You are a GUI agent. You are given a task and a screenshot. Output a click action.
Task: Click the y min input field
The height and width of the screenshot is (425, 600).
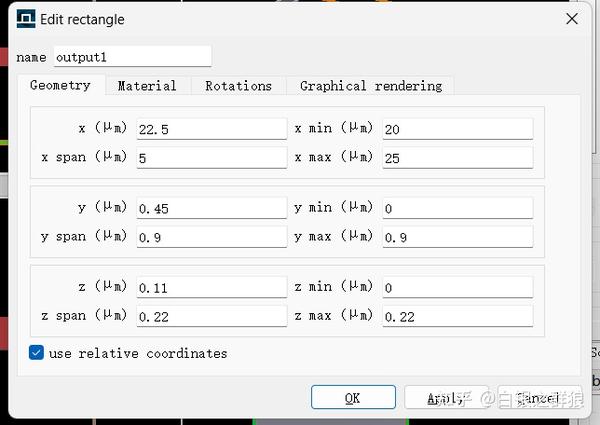tap(457, 208)
